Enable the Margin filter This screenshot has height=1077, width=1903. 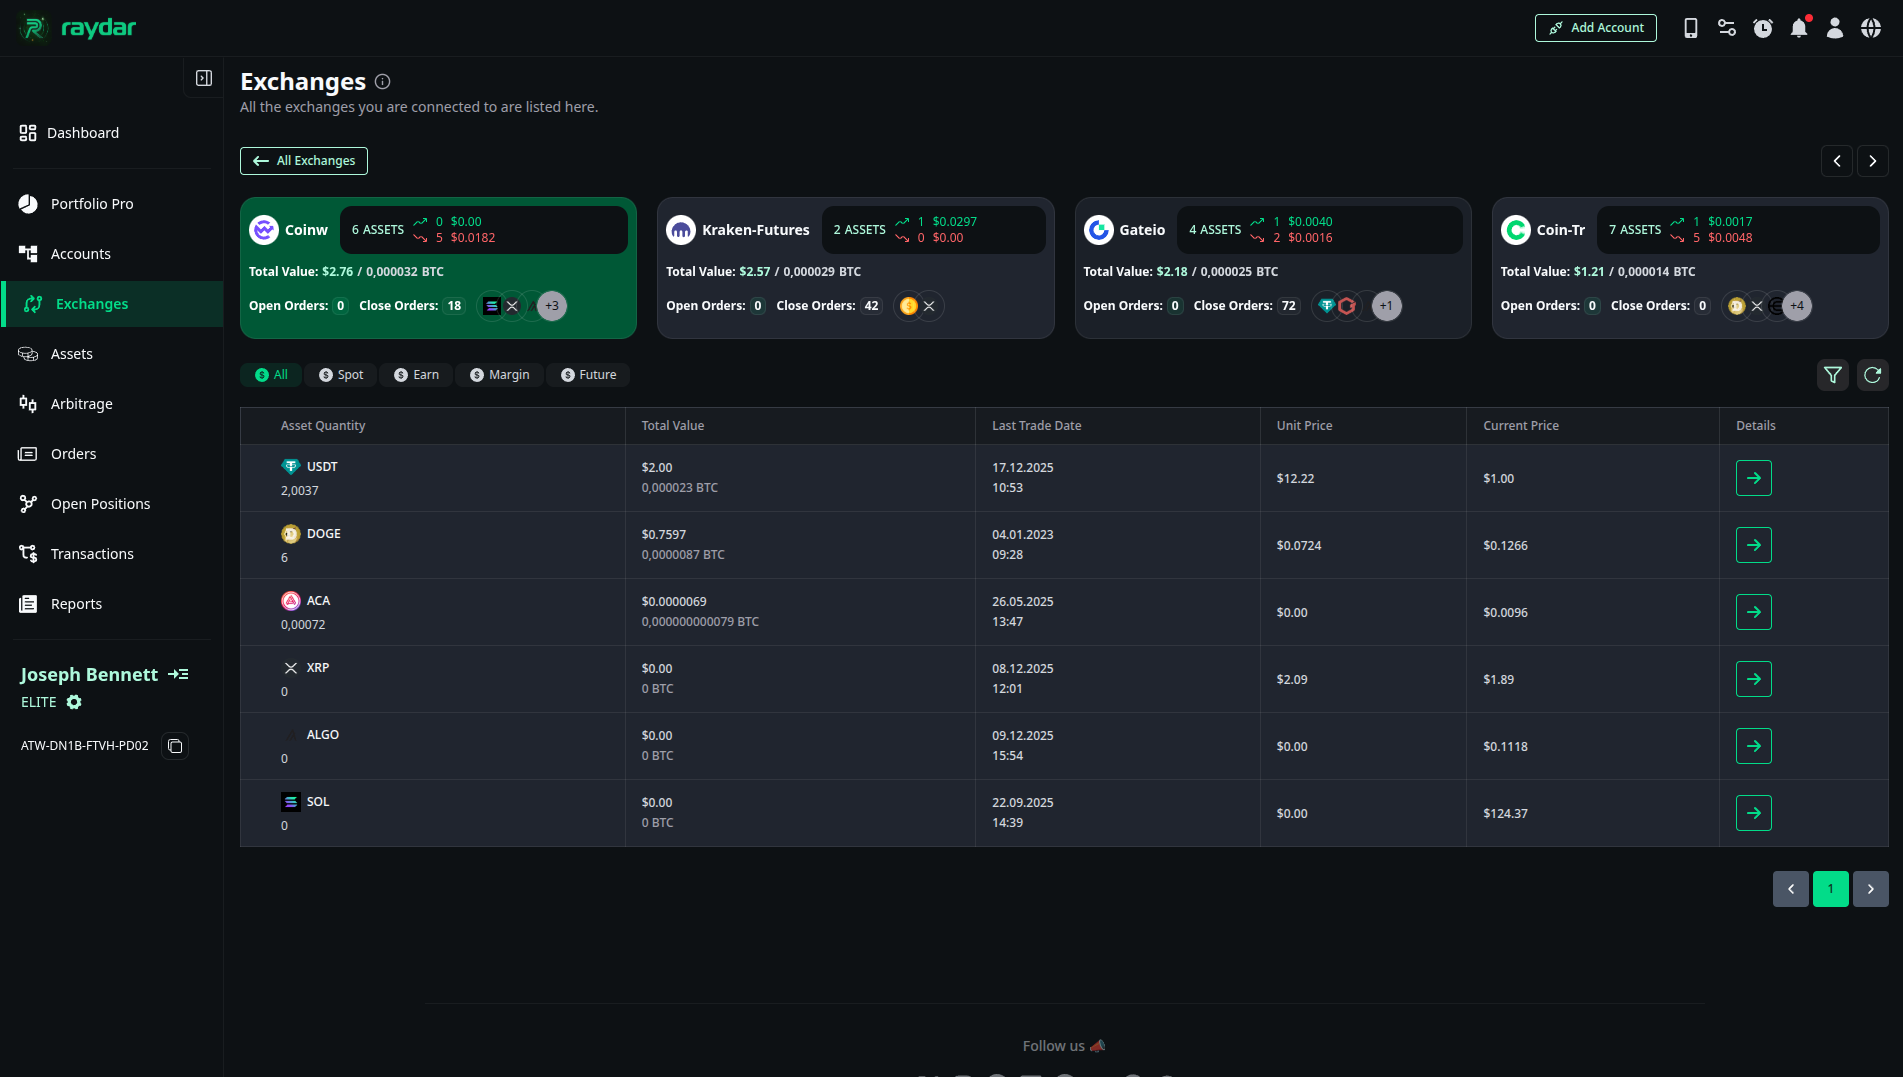(x=499, y=374)
